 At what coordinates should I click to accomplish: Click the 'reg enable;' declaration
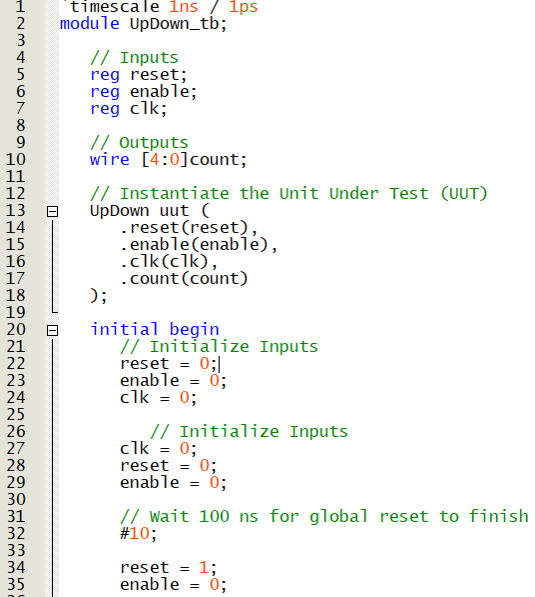pyautogui.click(x=144, y=92)
